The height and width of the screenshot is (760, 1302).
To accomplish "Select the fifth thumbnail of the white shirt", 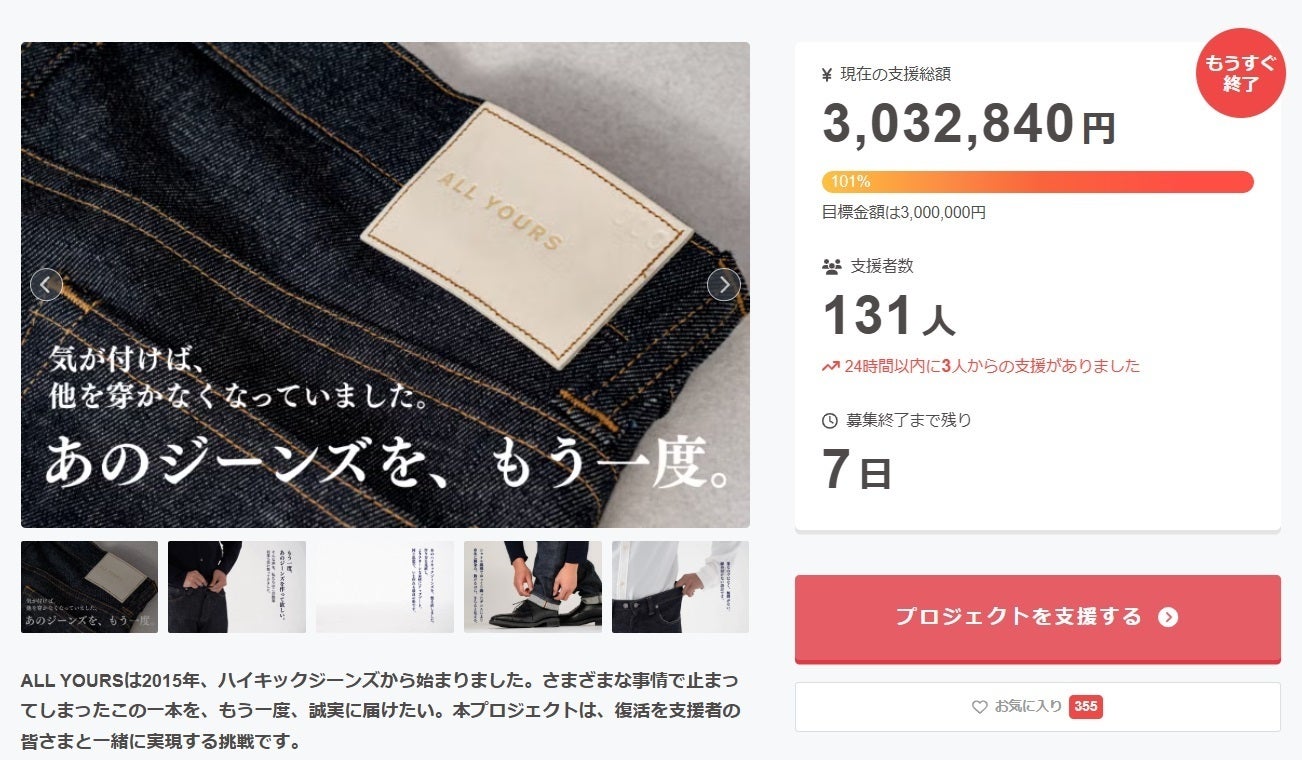I will click(681, 587).
